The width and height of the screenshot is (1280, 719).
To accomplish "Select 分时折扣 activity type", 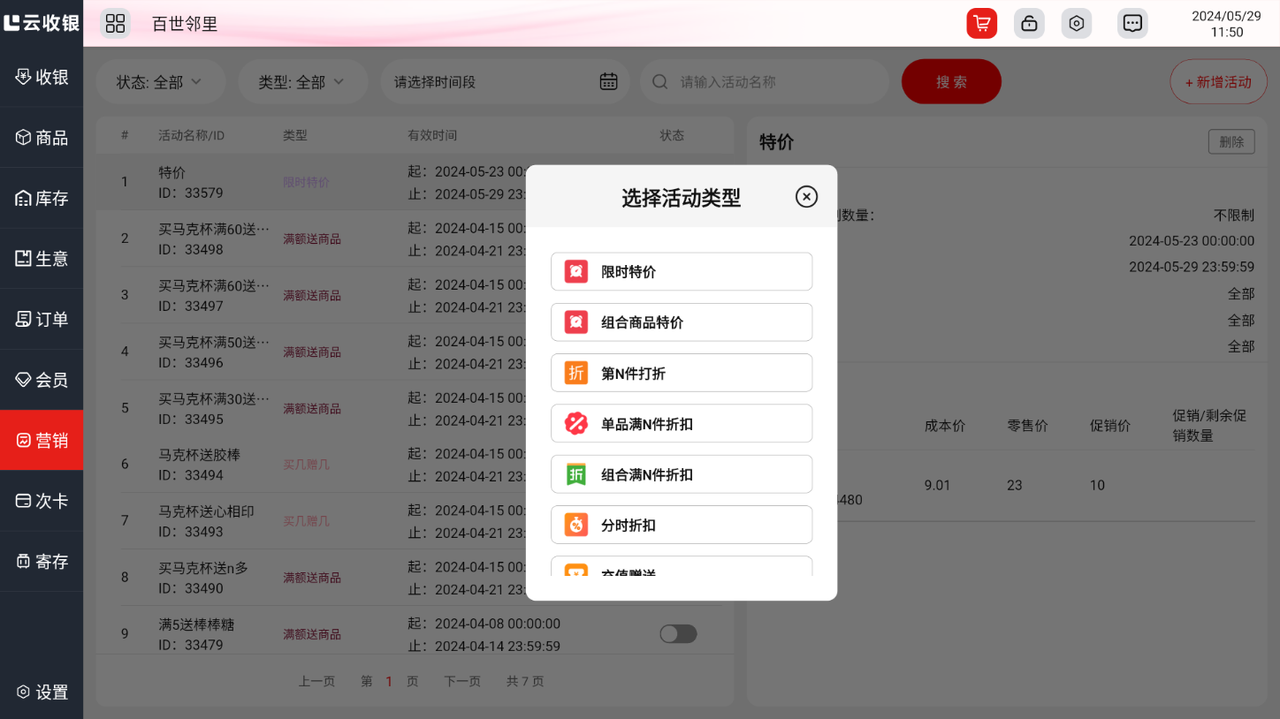I will click(681, 525).
